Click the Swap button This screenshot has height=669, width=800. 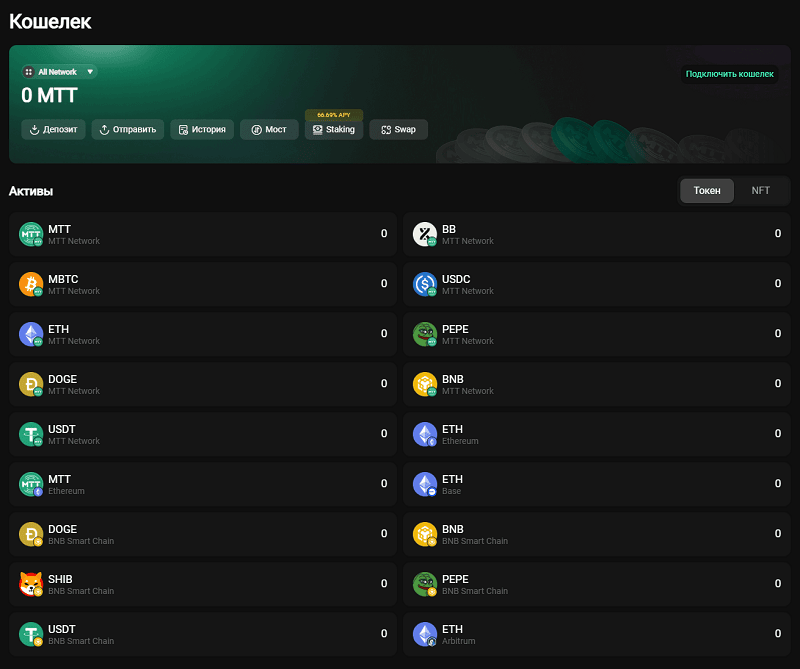[x=398, y=129]
